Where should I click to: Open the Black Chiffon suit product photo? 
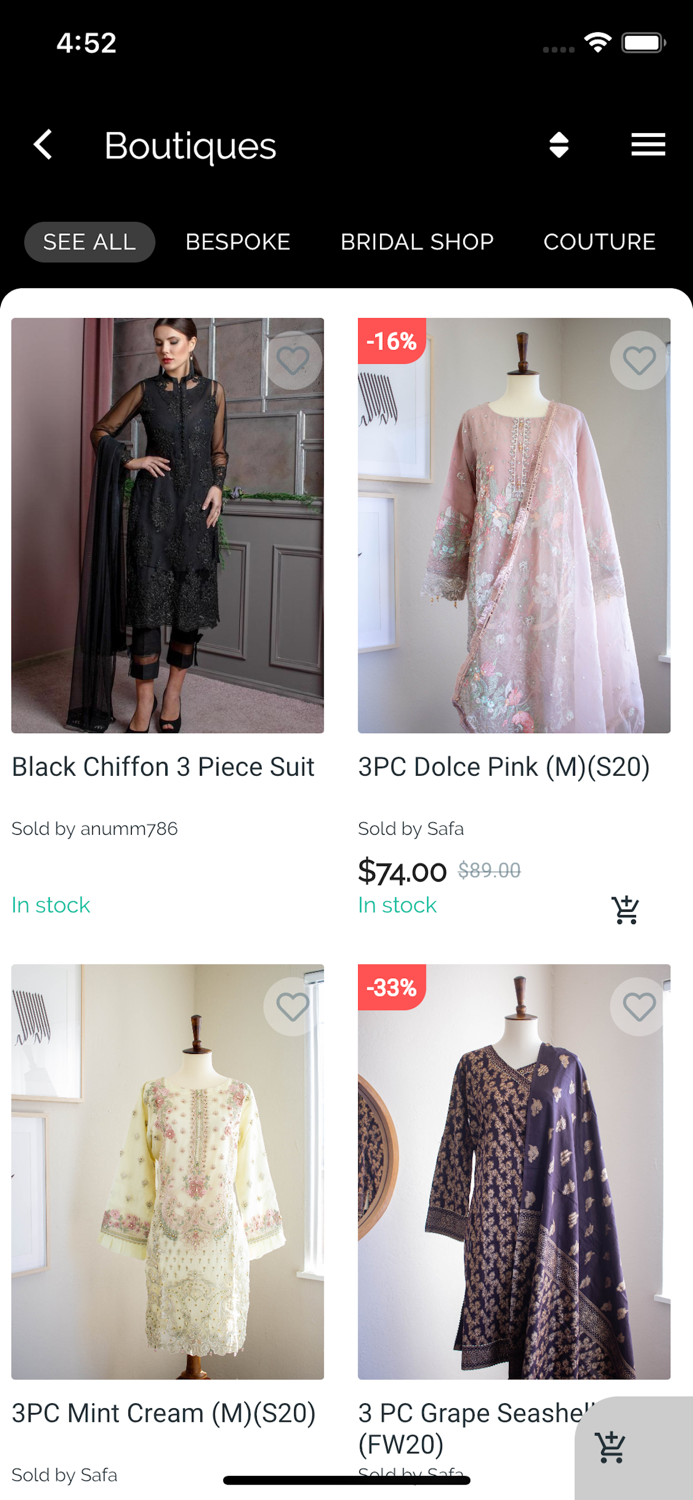click(x=167, y=540)
